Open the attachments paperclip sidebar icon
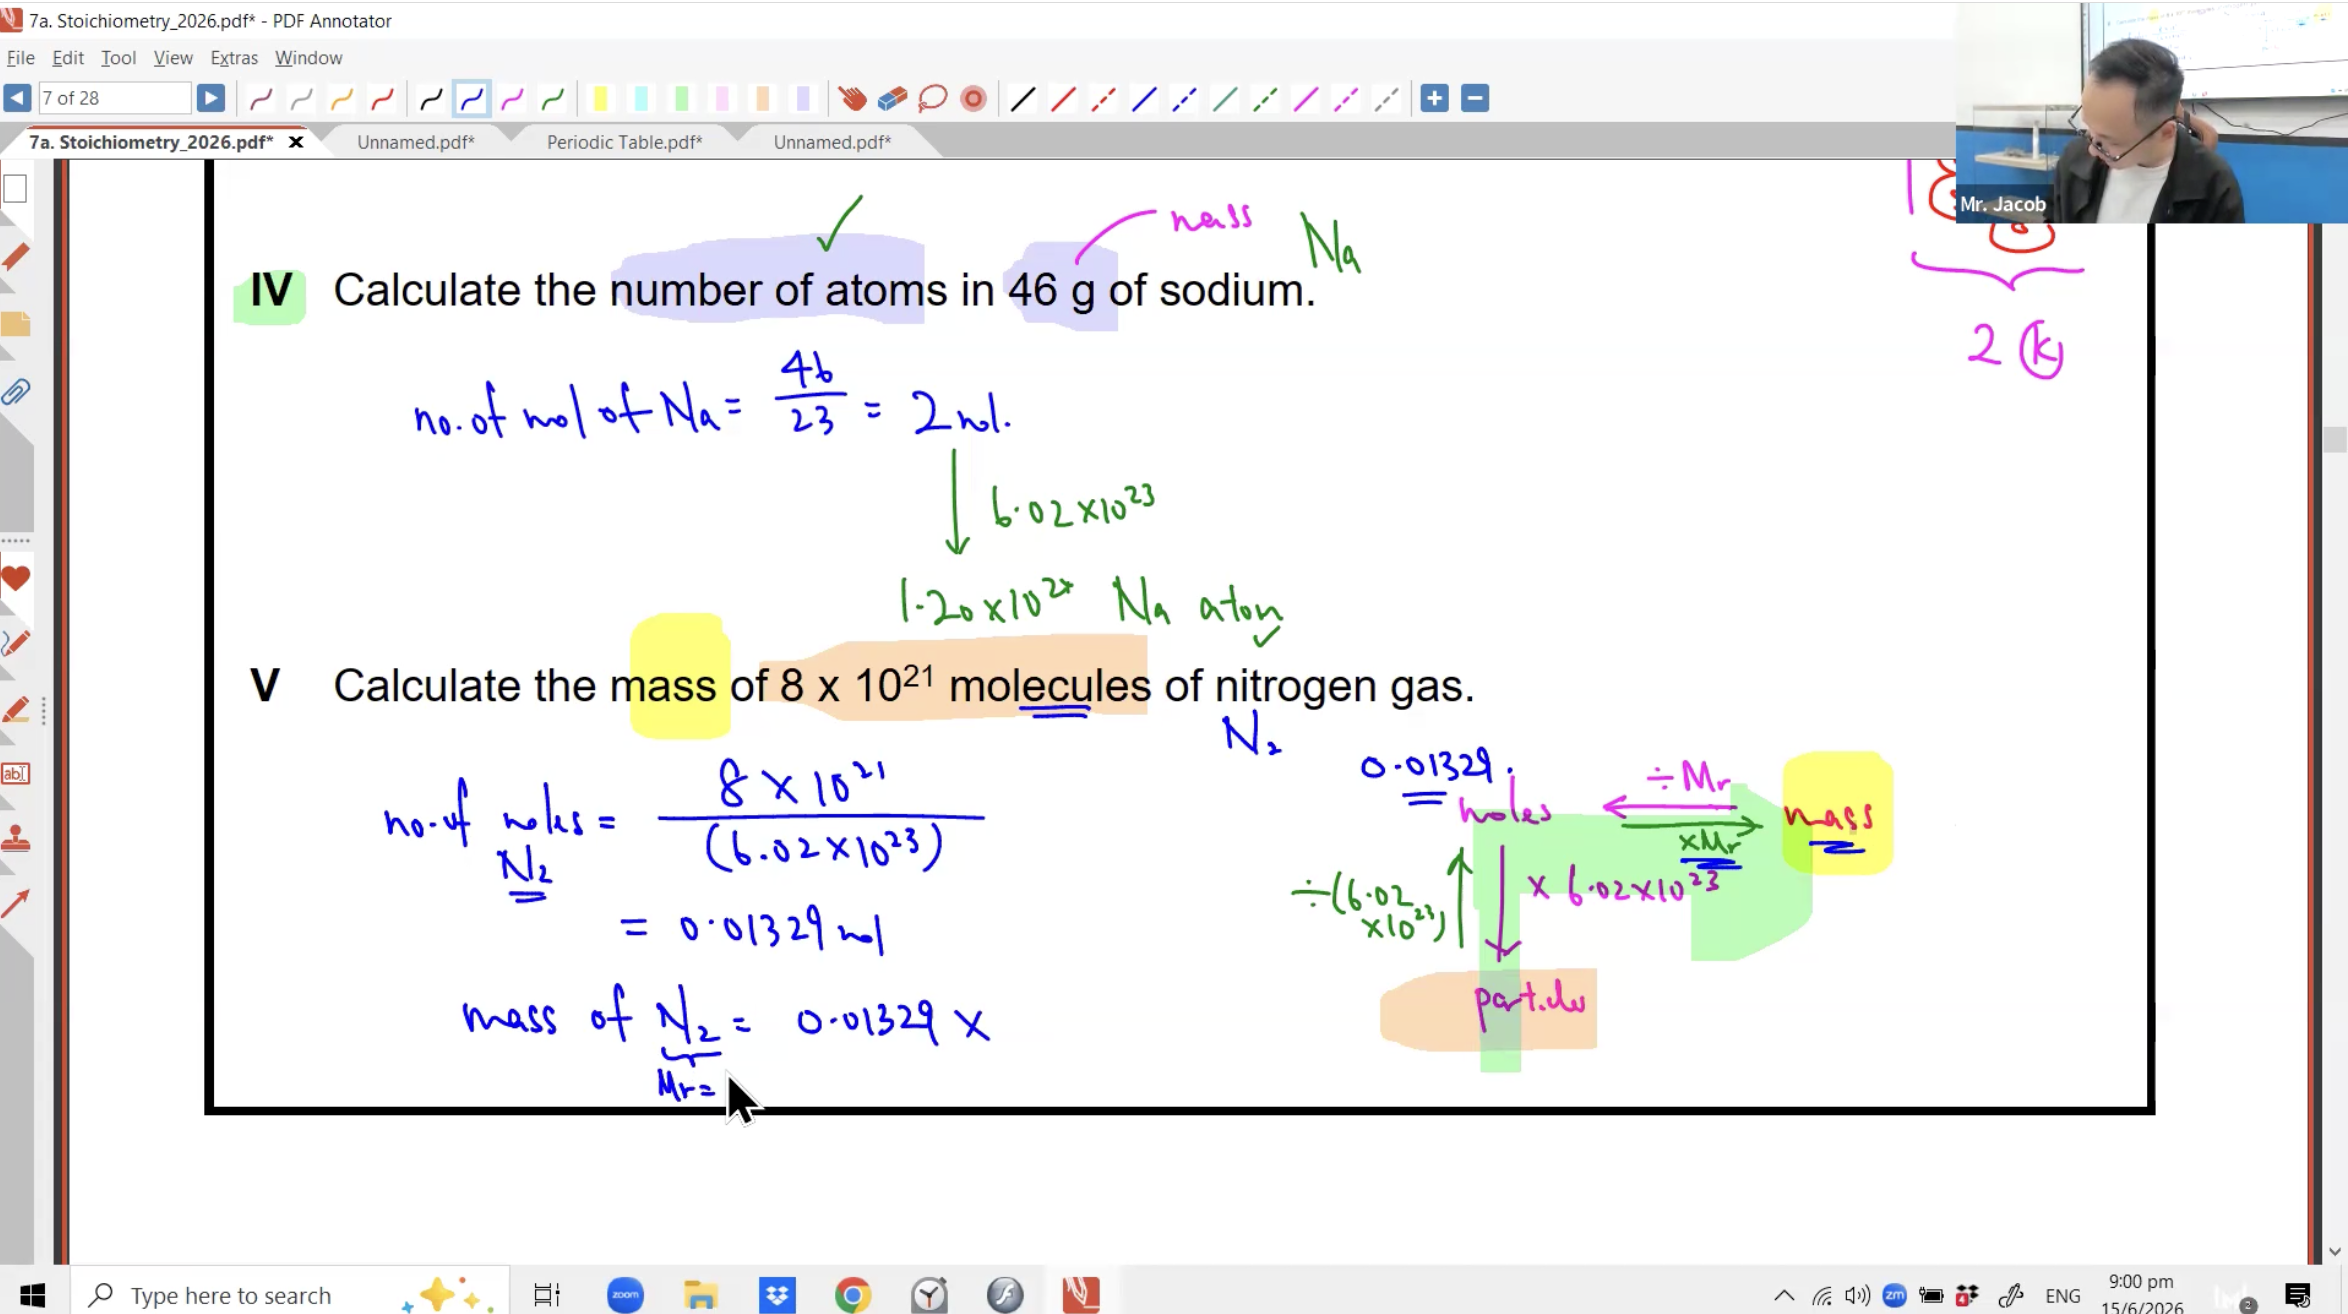Screen dimensions: 2348x1314 click(x=15, y=391)
